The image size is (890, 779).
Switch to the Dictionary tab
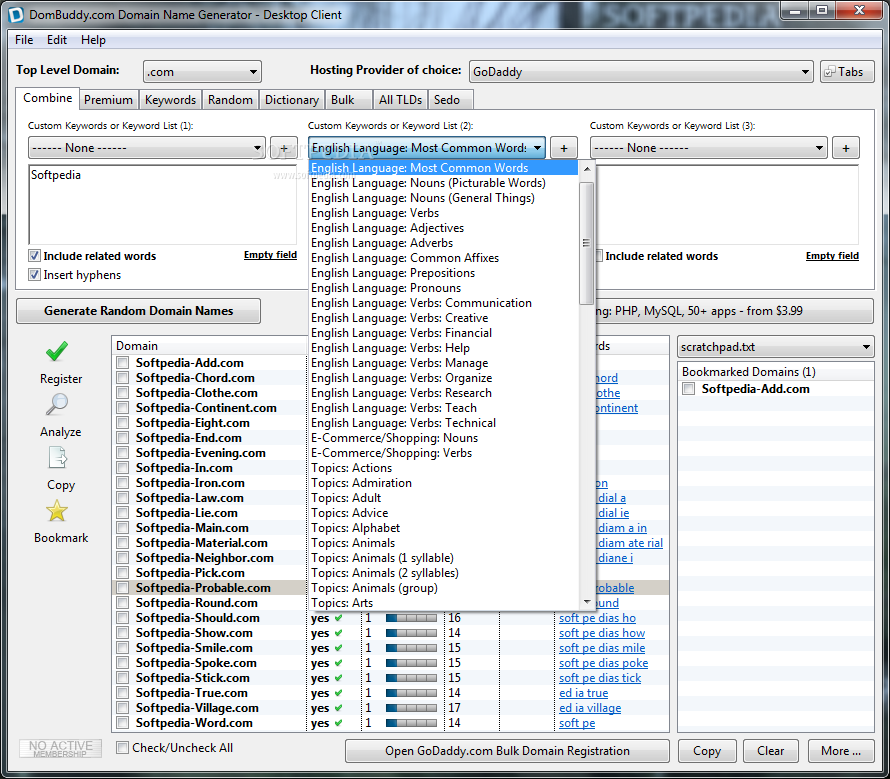pos(292,100)
